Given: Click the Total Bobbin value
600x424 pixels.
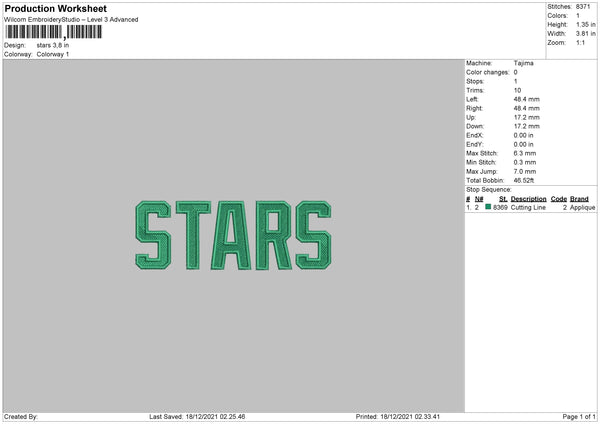Looking at the screenshot, I should click(524, 180).
